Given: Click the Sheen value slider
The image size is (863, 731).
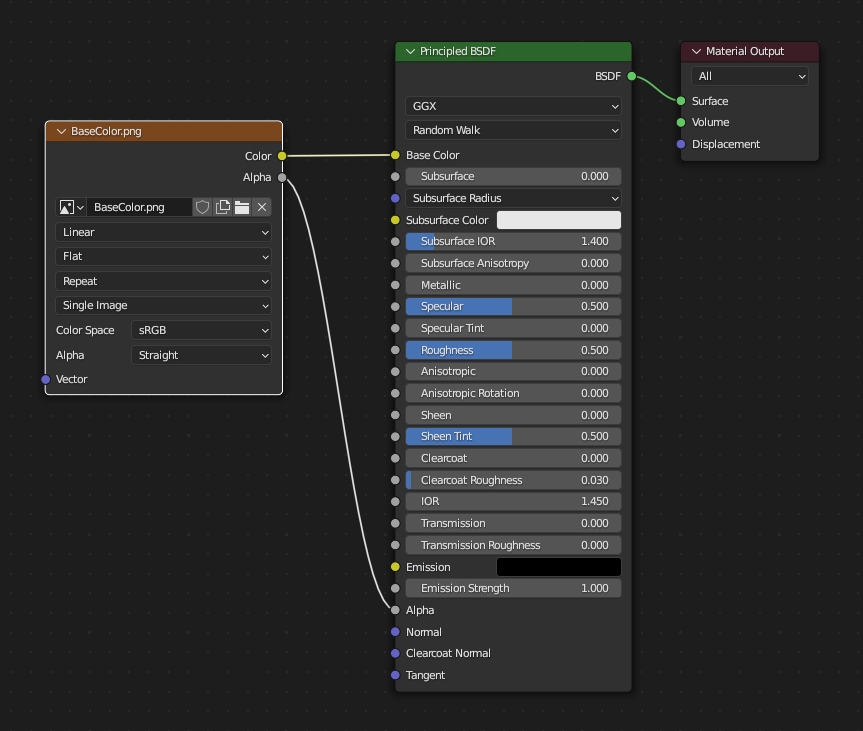Looking at the screenshot, I should click(514, 415).
